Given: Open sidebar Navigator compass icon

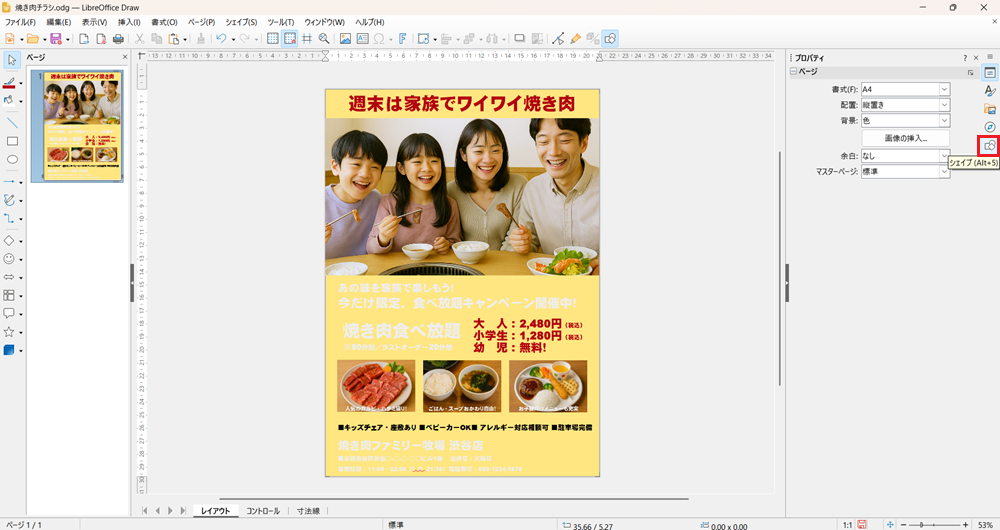Looking at the screenshot, I should coord(990,127).
